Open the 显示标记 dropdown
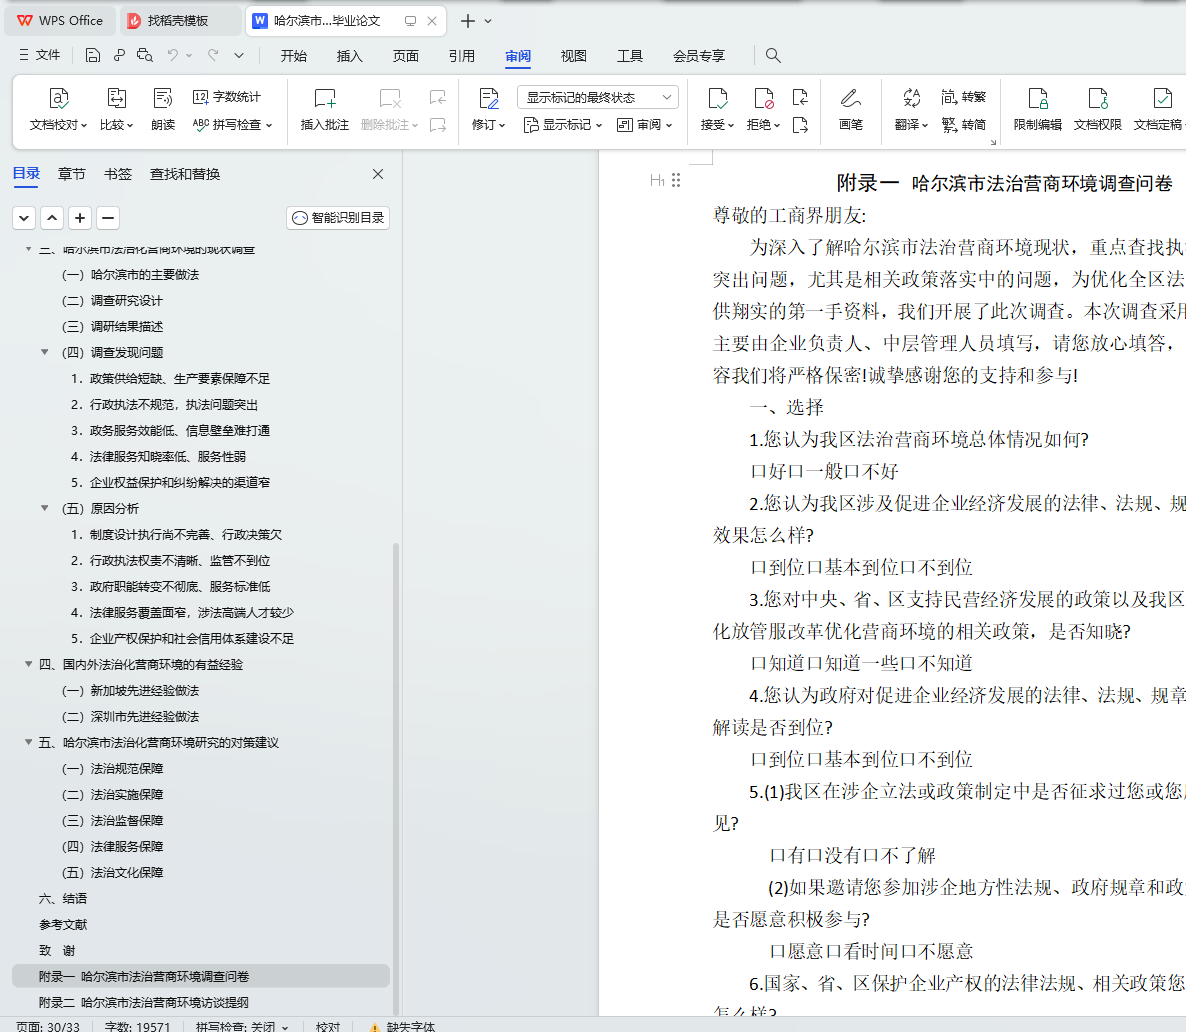The width and height of the screenshot is (1186, 1032). point(563,125)
